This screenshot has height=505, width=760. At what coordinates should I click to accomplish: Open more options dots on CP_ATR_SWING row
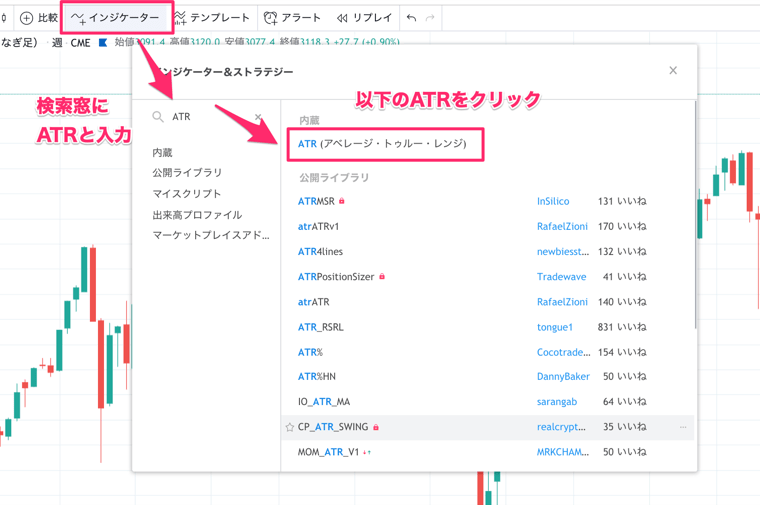click(x=683, y=427)
